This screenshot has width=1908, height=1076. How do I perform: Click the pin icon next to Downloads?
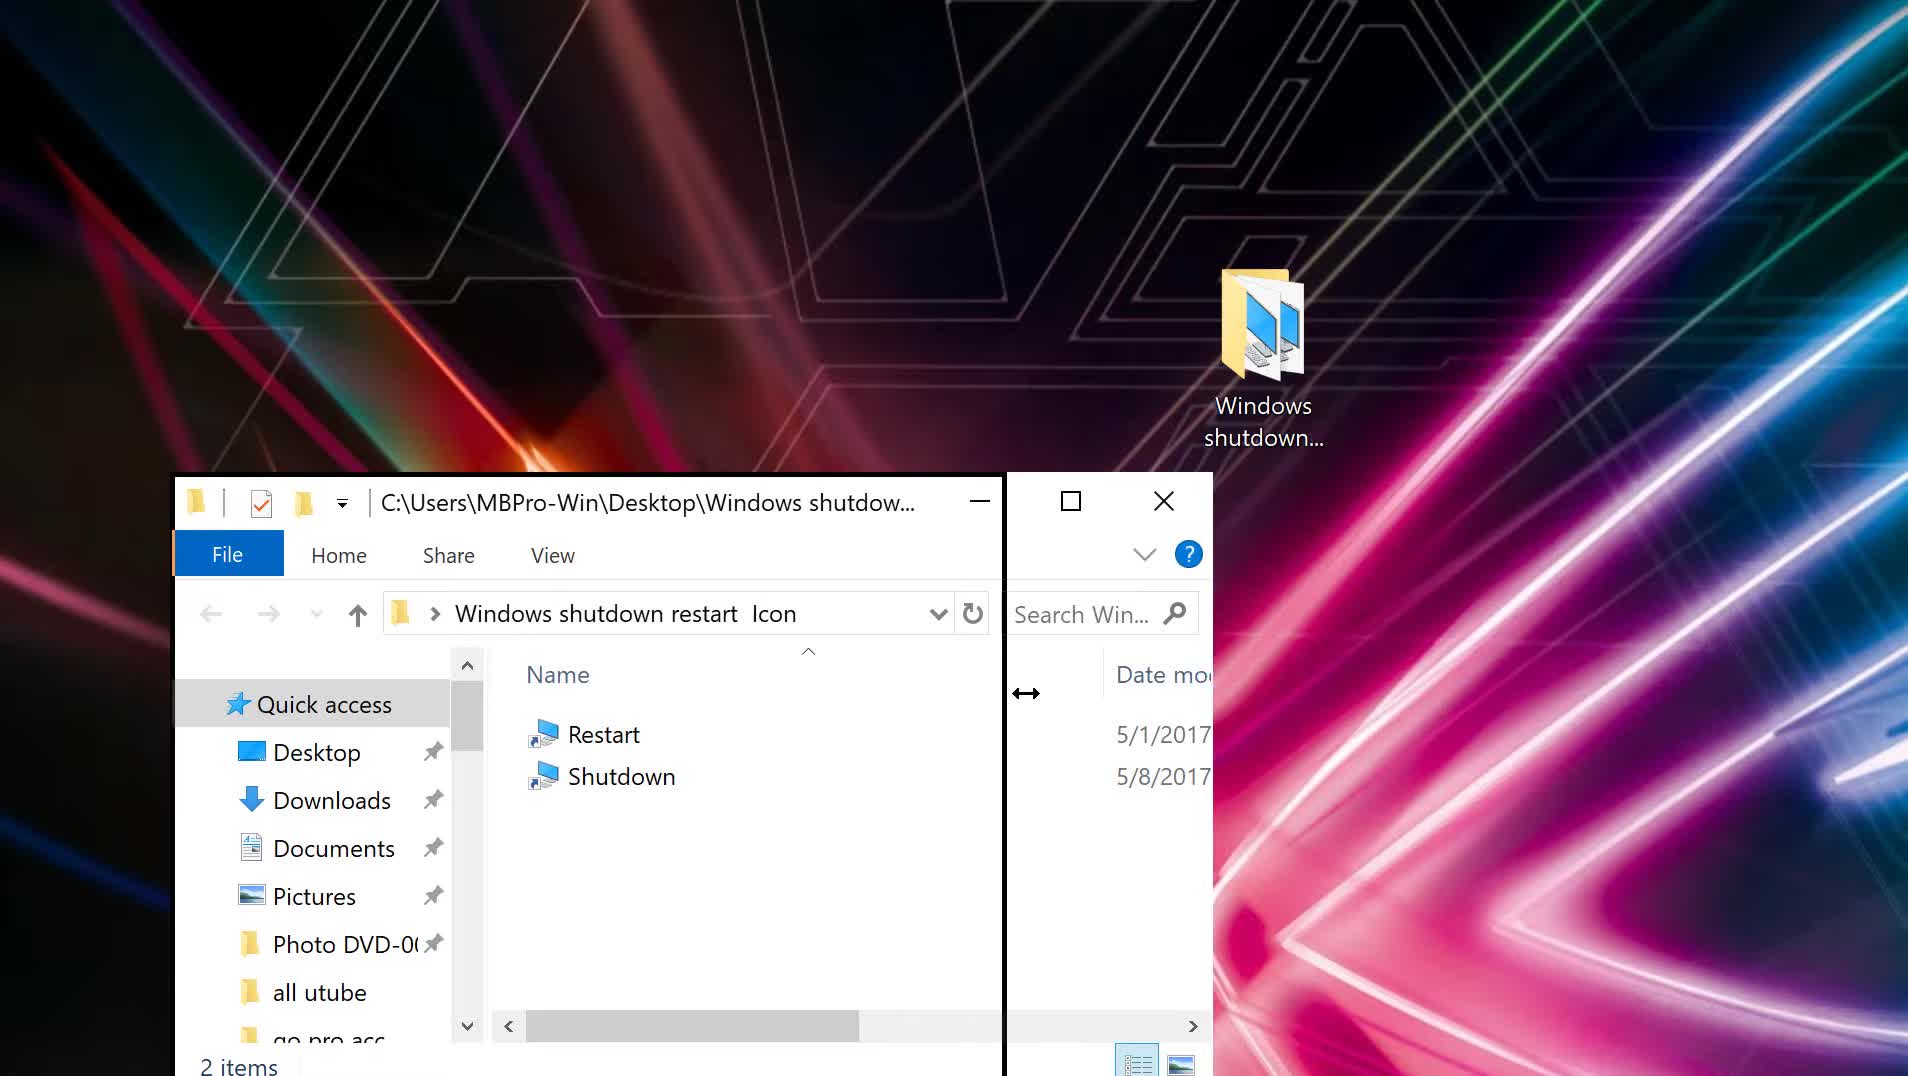[x=433, y=799]
